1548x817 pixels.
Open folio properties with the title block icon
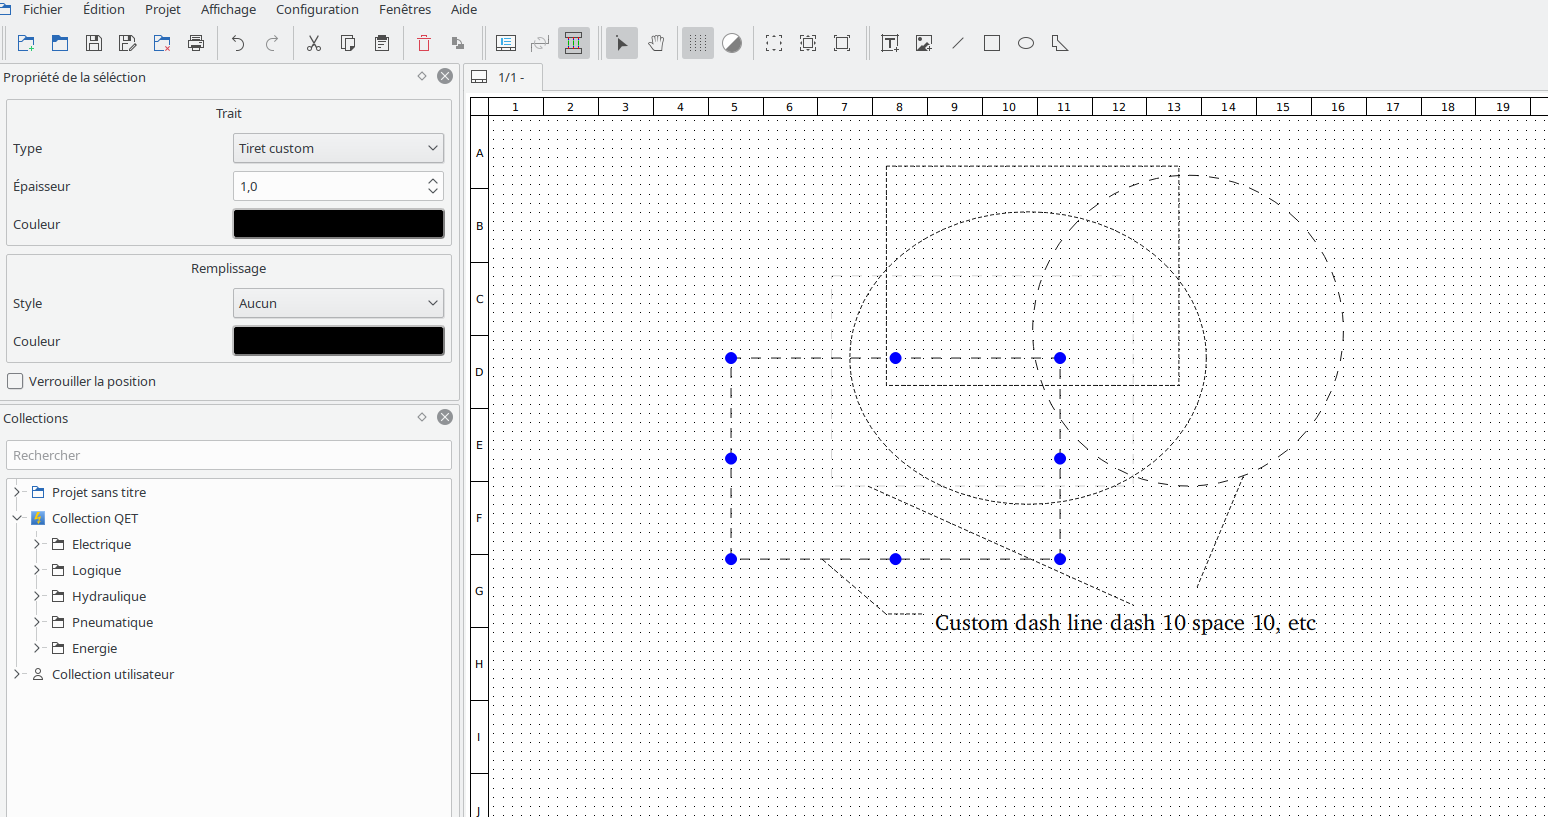coord(506,43)
